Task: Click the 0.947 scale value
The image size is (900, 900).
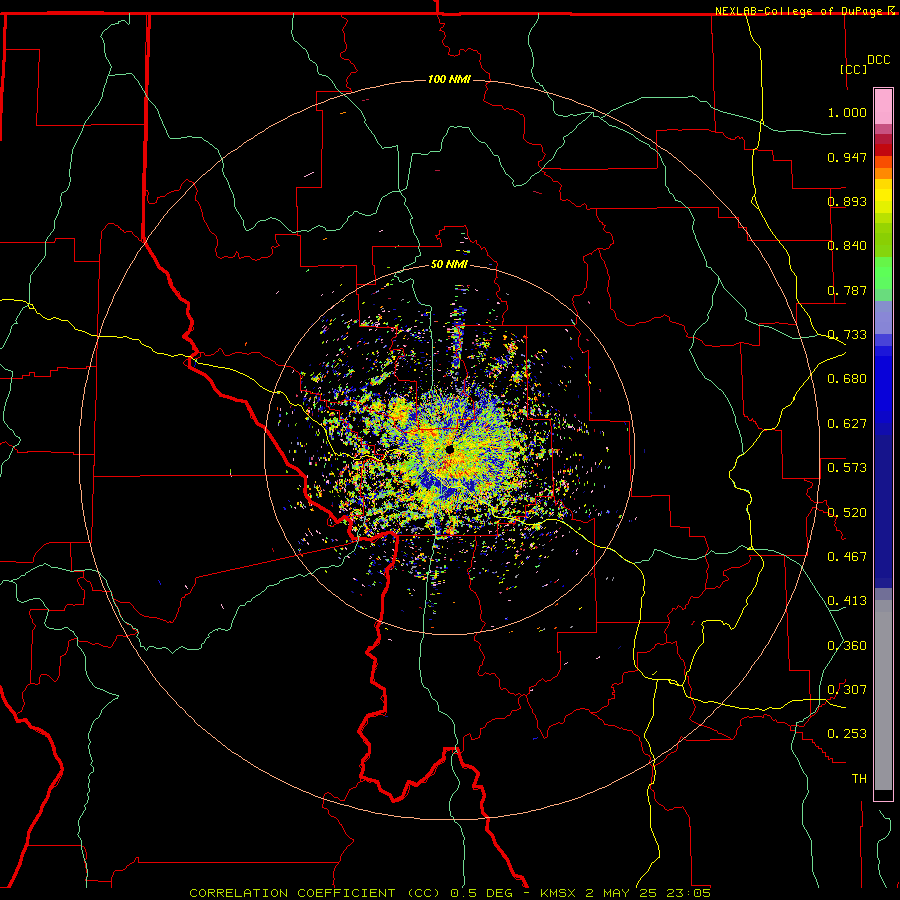Action: click(847, 157)
